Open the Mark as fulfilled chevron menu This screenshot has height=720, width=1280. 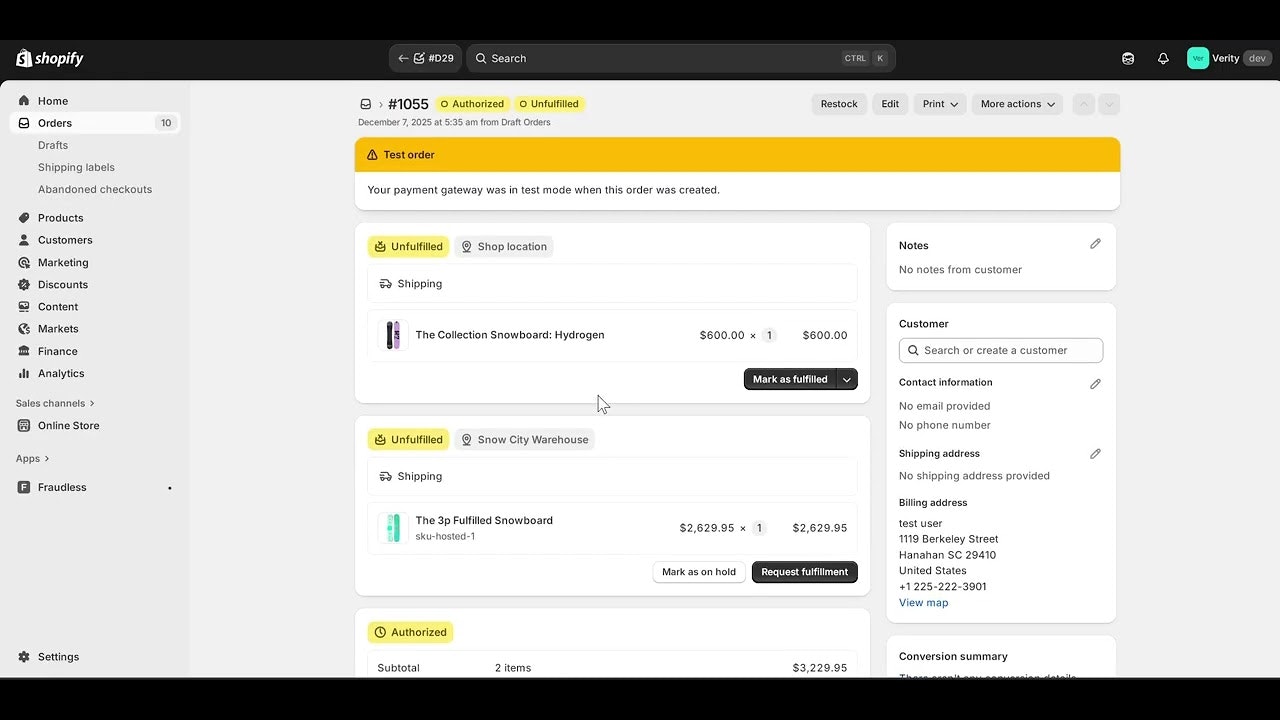coord(846,379)
